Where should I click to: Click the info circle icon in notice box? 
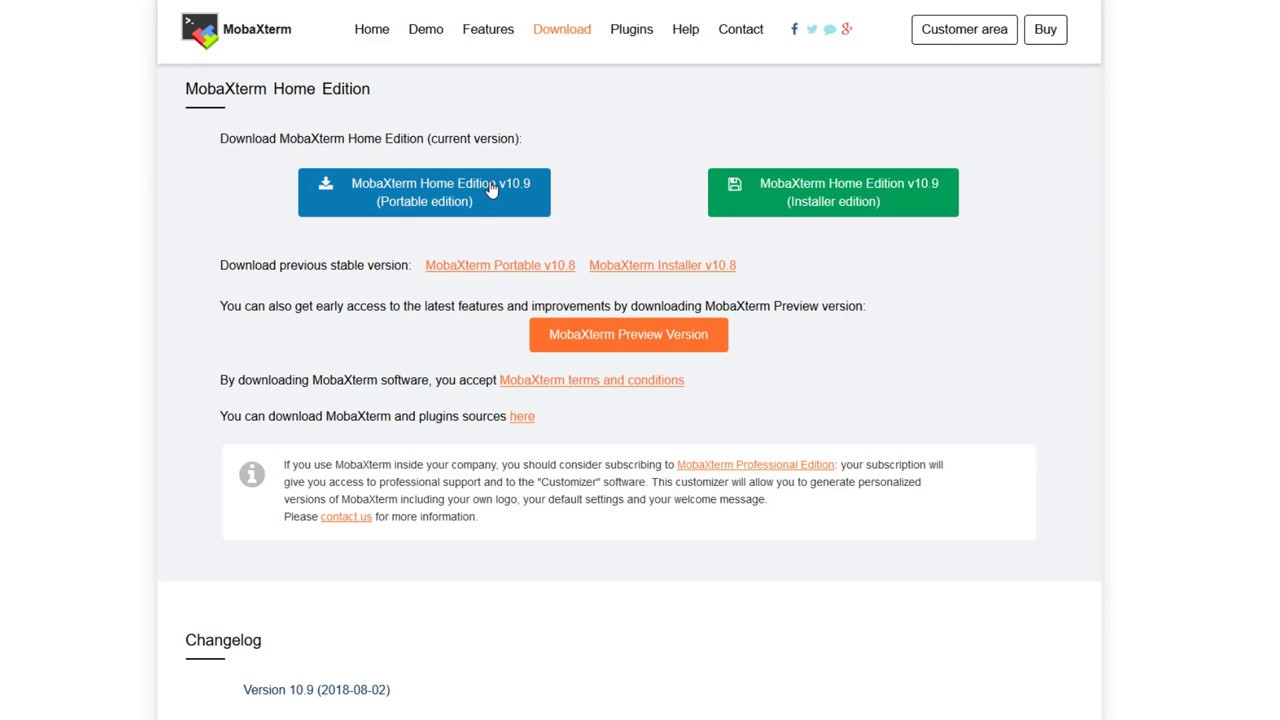pos(252,474)
